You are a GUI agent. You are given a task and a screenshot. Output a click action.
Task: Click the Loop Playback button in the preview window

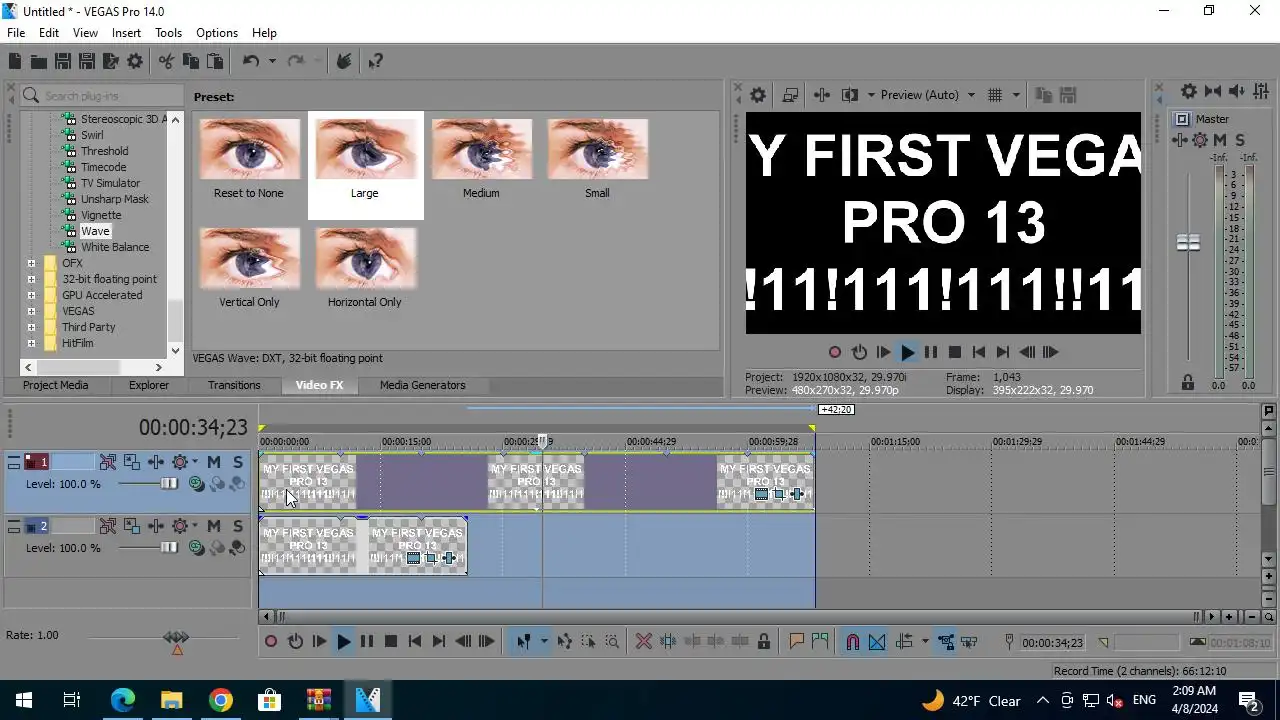[859, 352]
